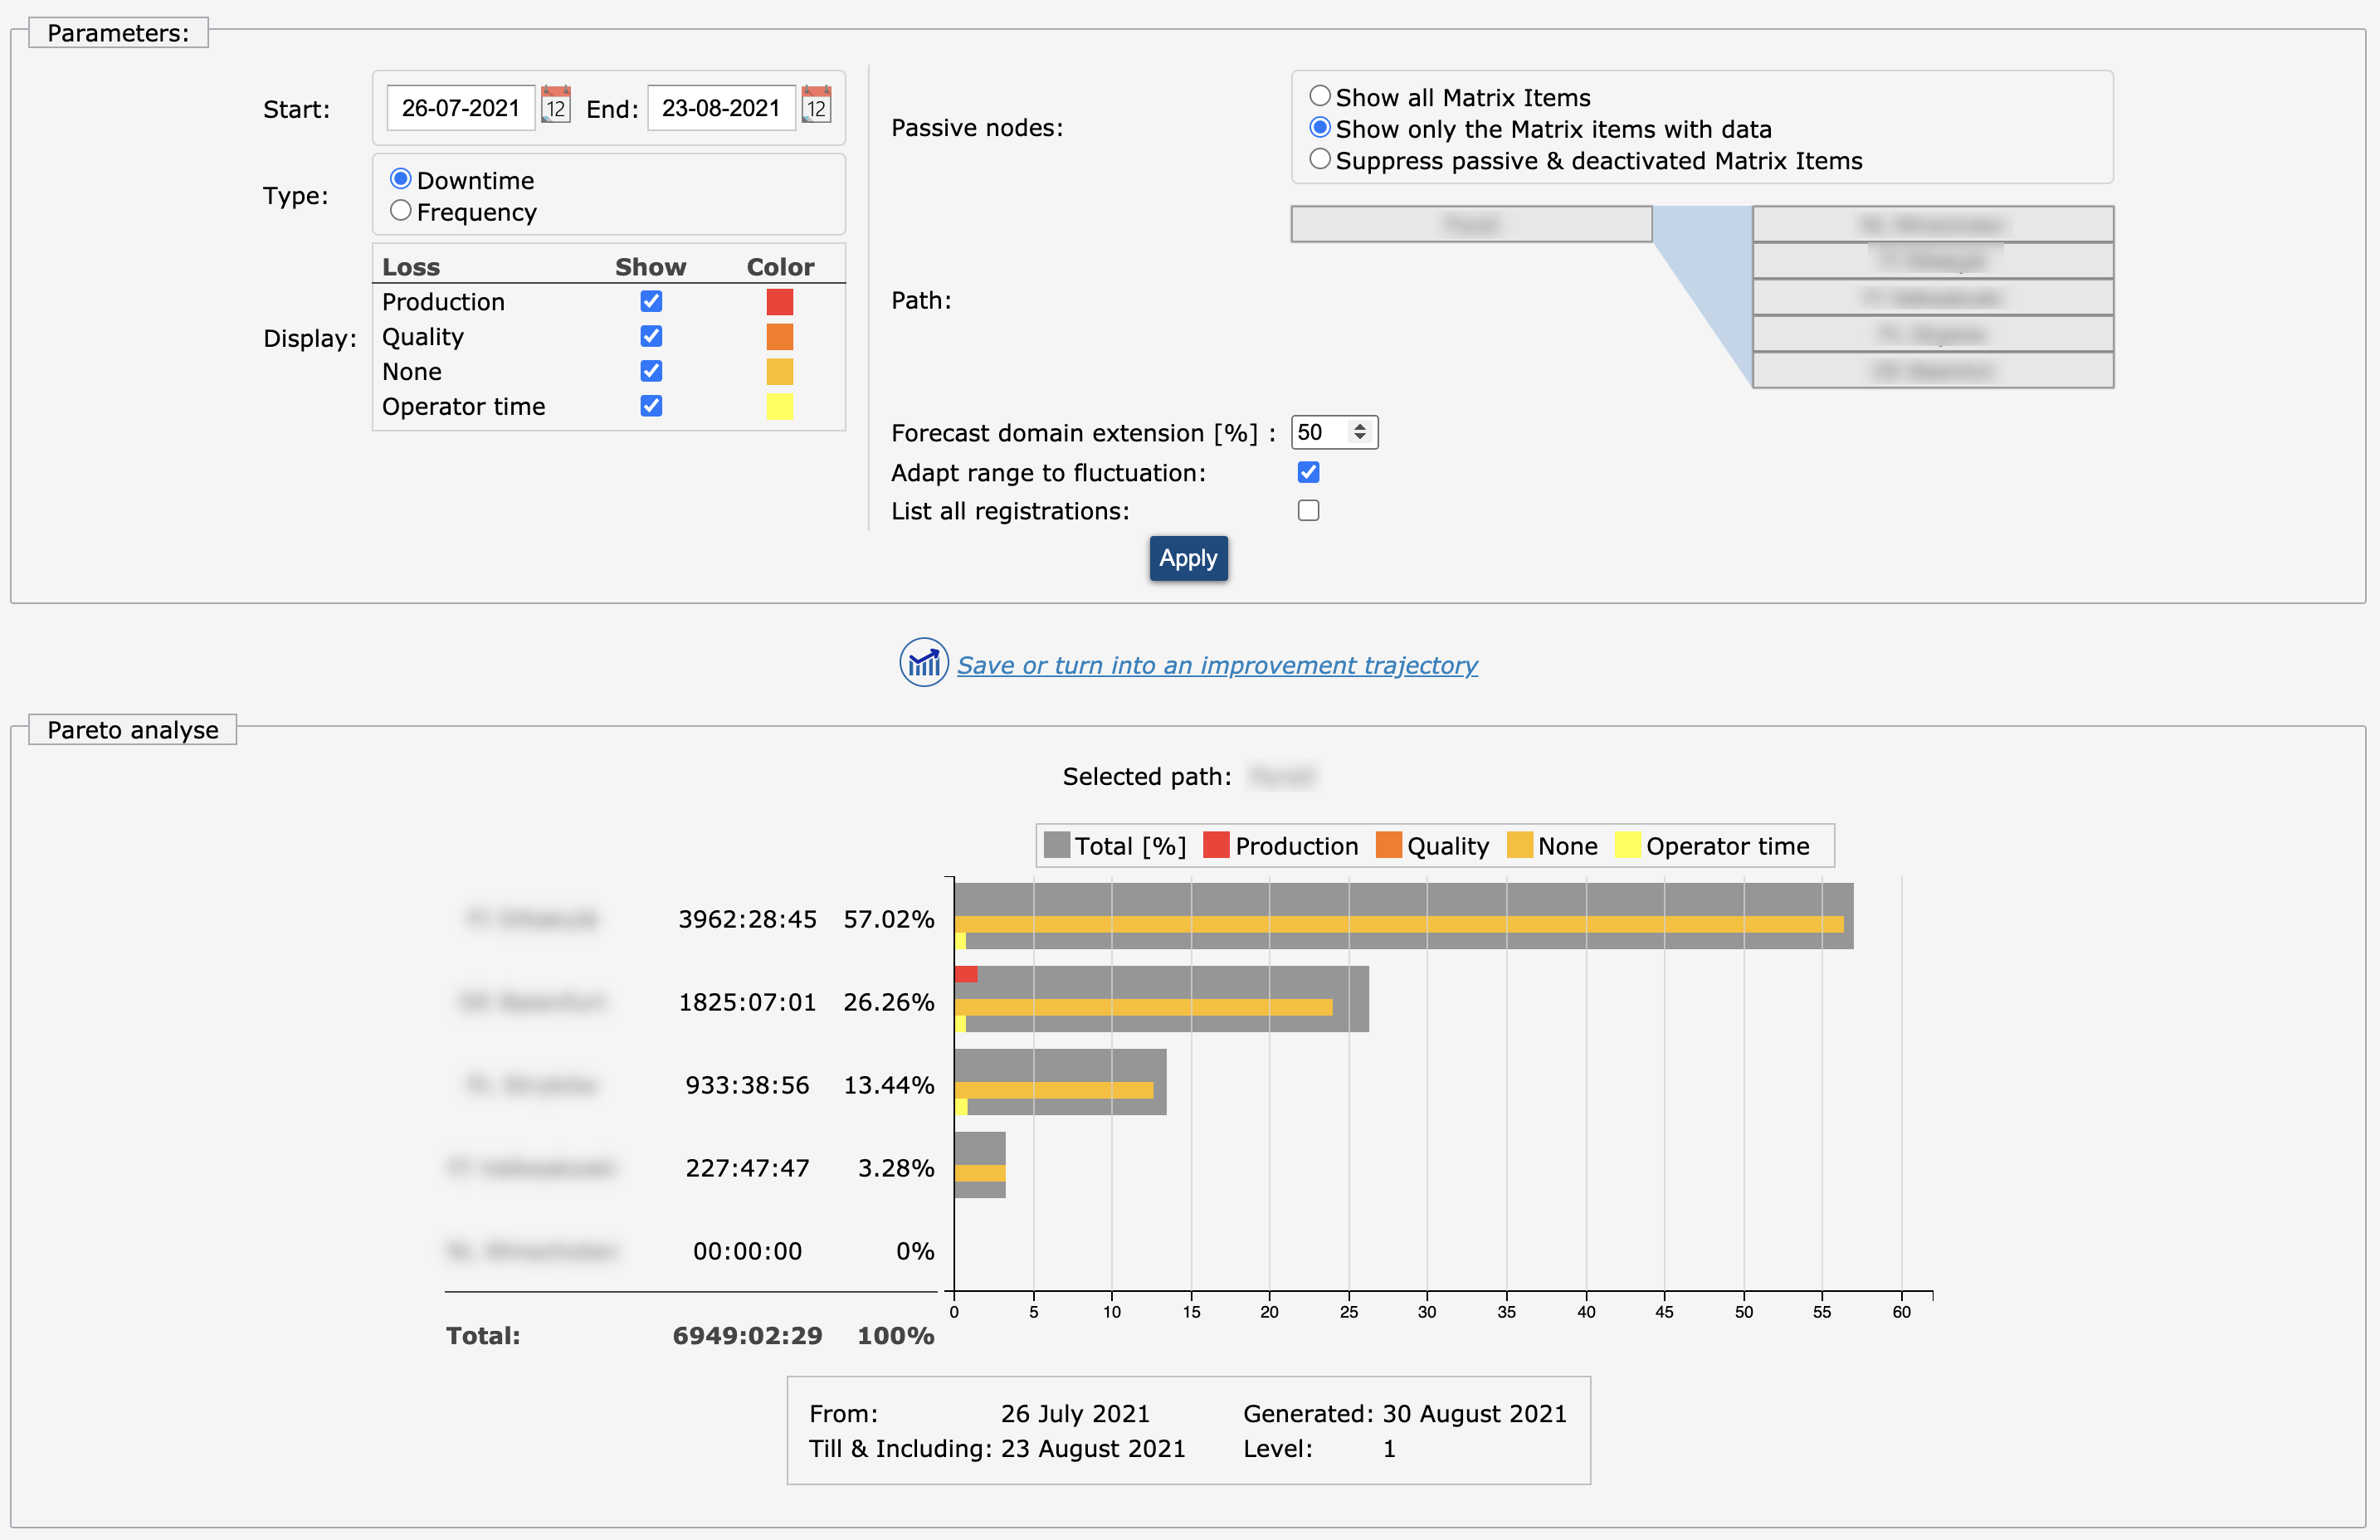Screen dimensions: 2380x1540
Task: Click the Production red color swatch
Action: click(779, 302)
